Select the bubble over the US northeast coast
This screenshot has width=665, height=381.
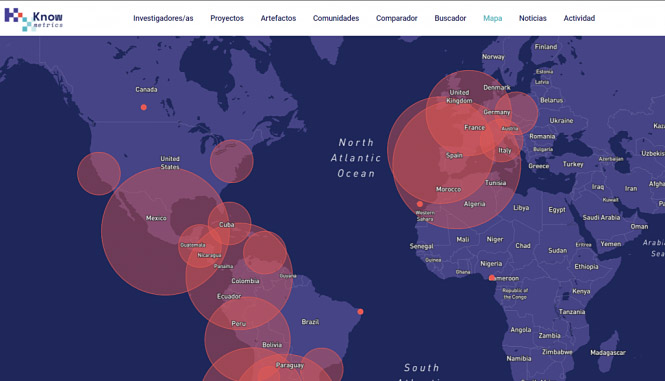(x=232, y=161)
